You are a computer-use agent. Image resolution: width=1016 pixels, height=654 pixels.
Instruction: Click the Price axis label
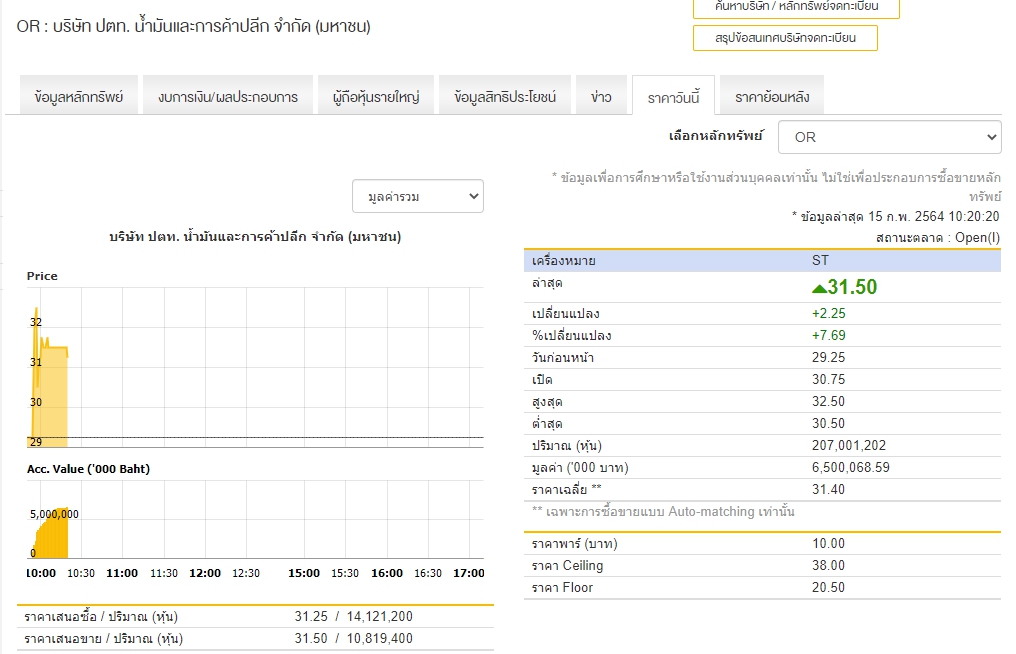click(42, 276)
